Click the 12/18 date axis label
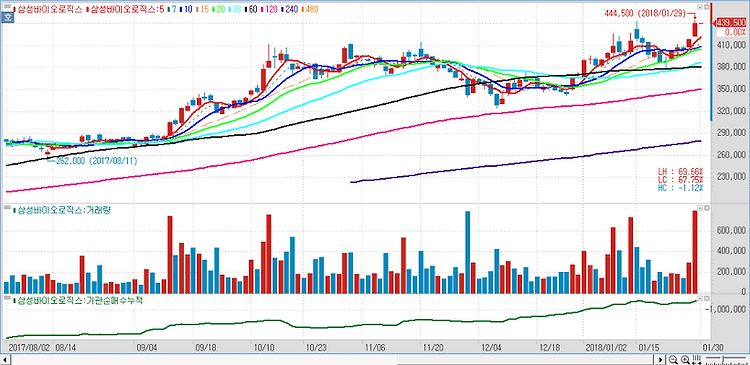Screen dimensions: 750x365 pos(551,347)
